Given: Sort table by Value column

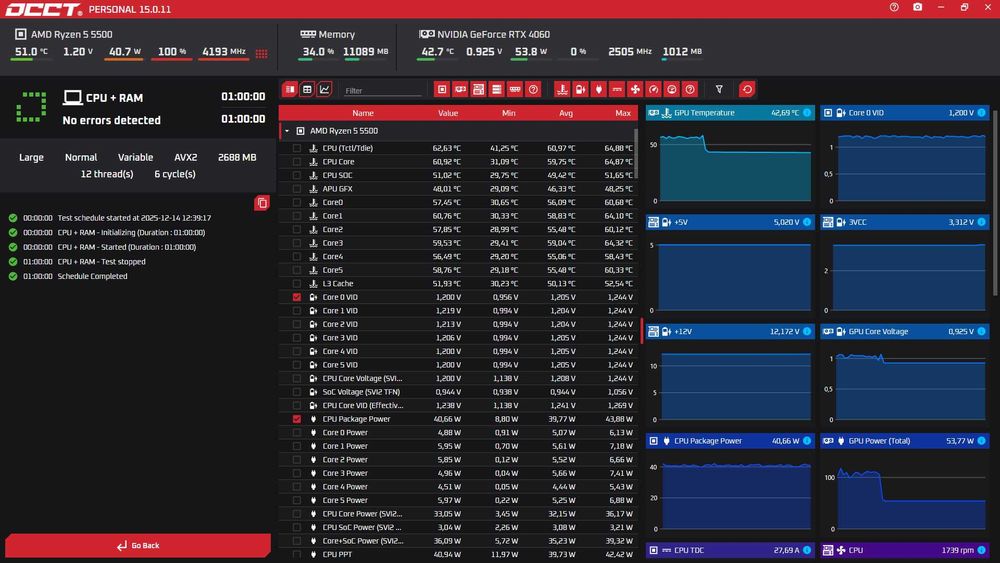Looking at the screenshot, I should tap(448, 113).
